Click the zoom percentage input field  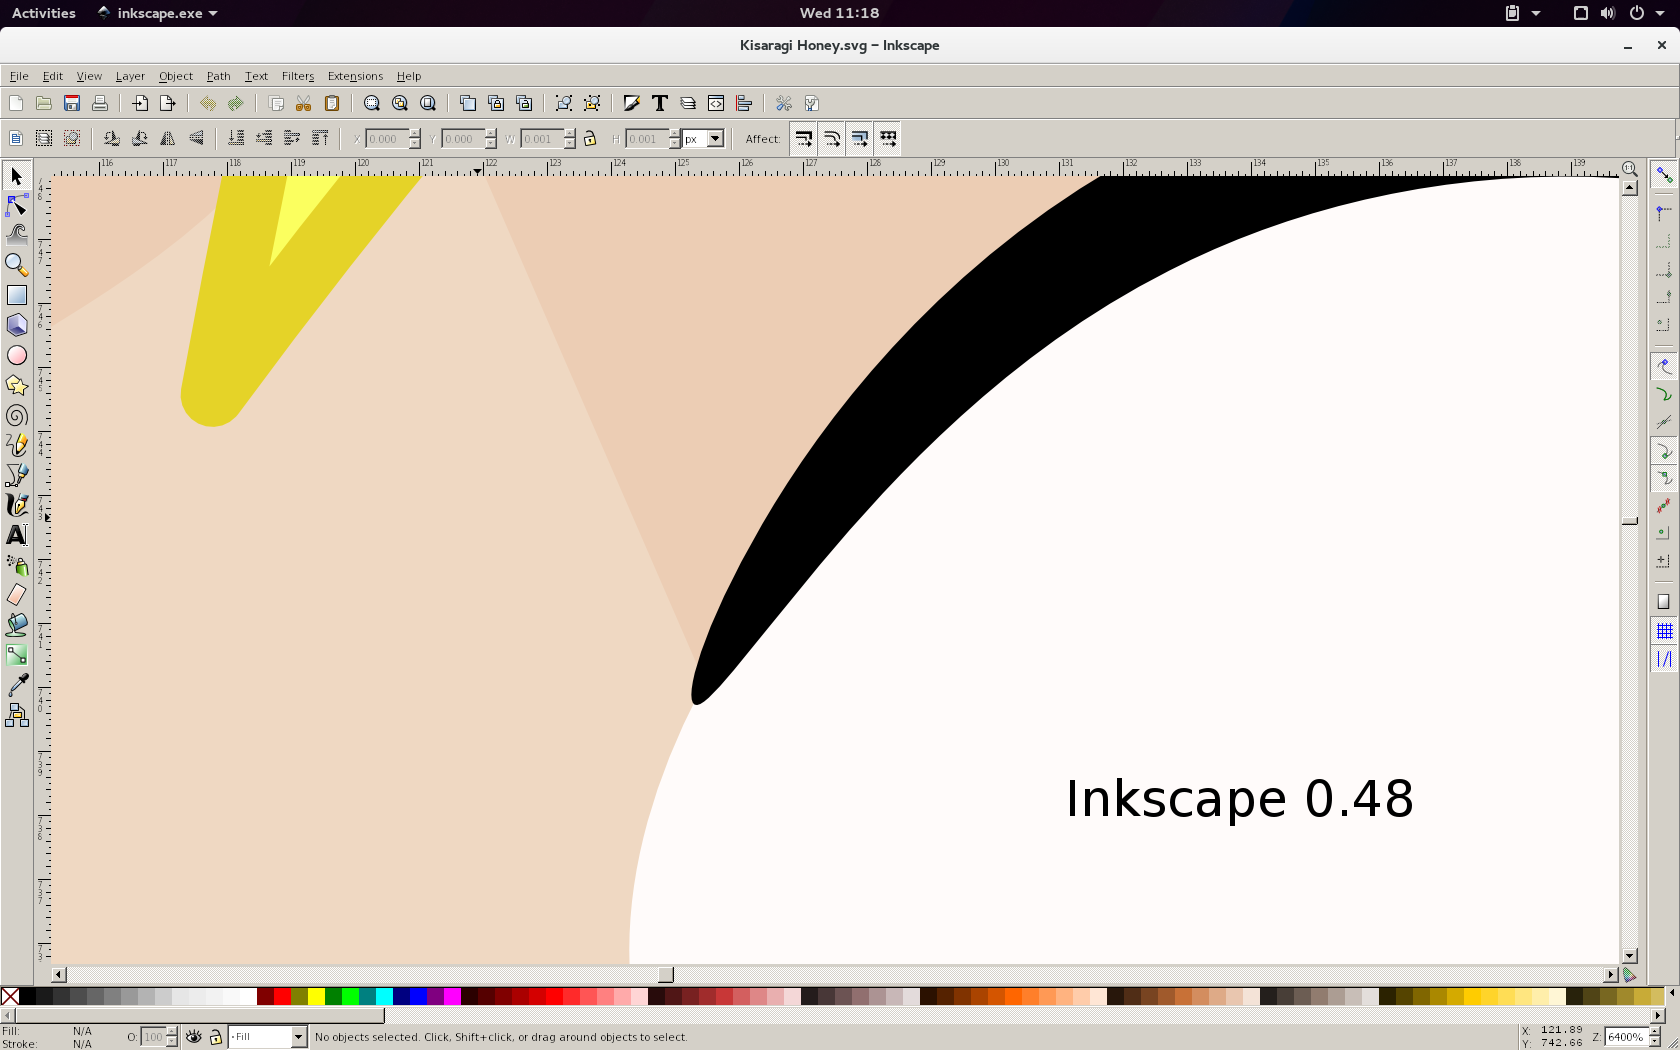click(x=1624, y=1037)
